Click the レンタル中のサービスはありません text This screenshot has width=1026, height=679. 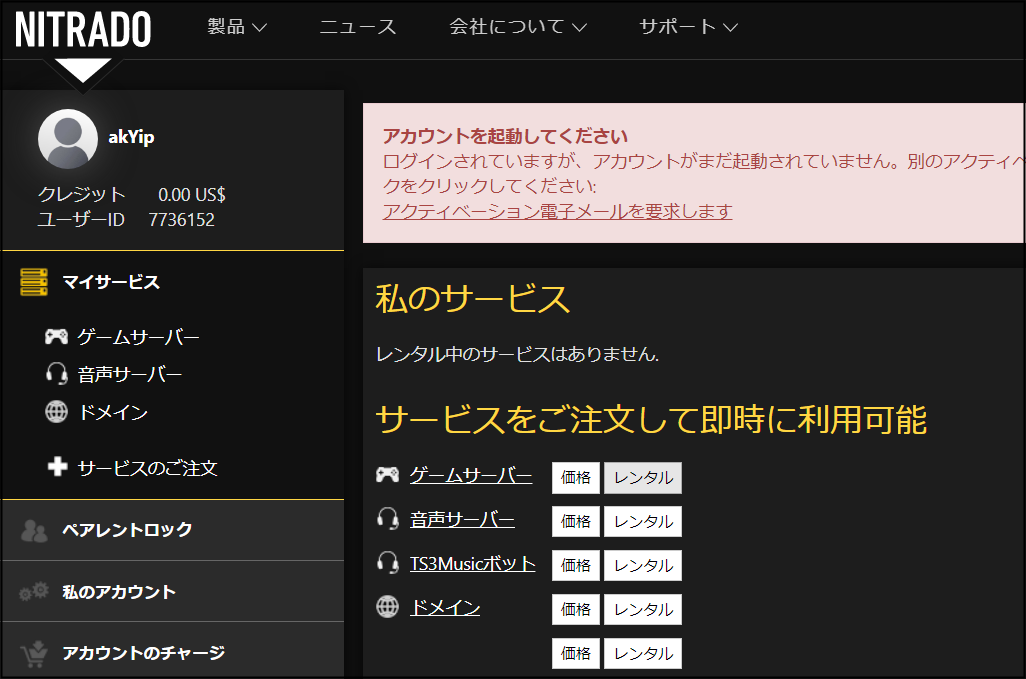tap(517, 354)
